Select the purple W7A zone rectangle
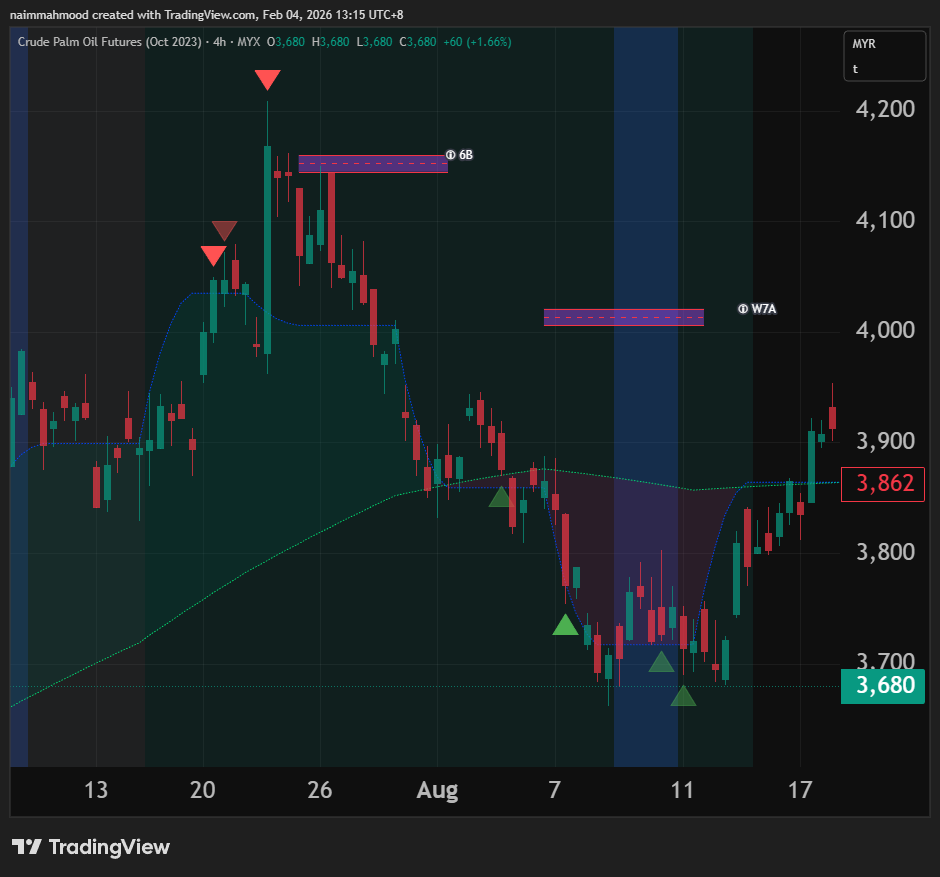 click(623, 317)
